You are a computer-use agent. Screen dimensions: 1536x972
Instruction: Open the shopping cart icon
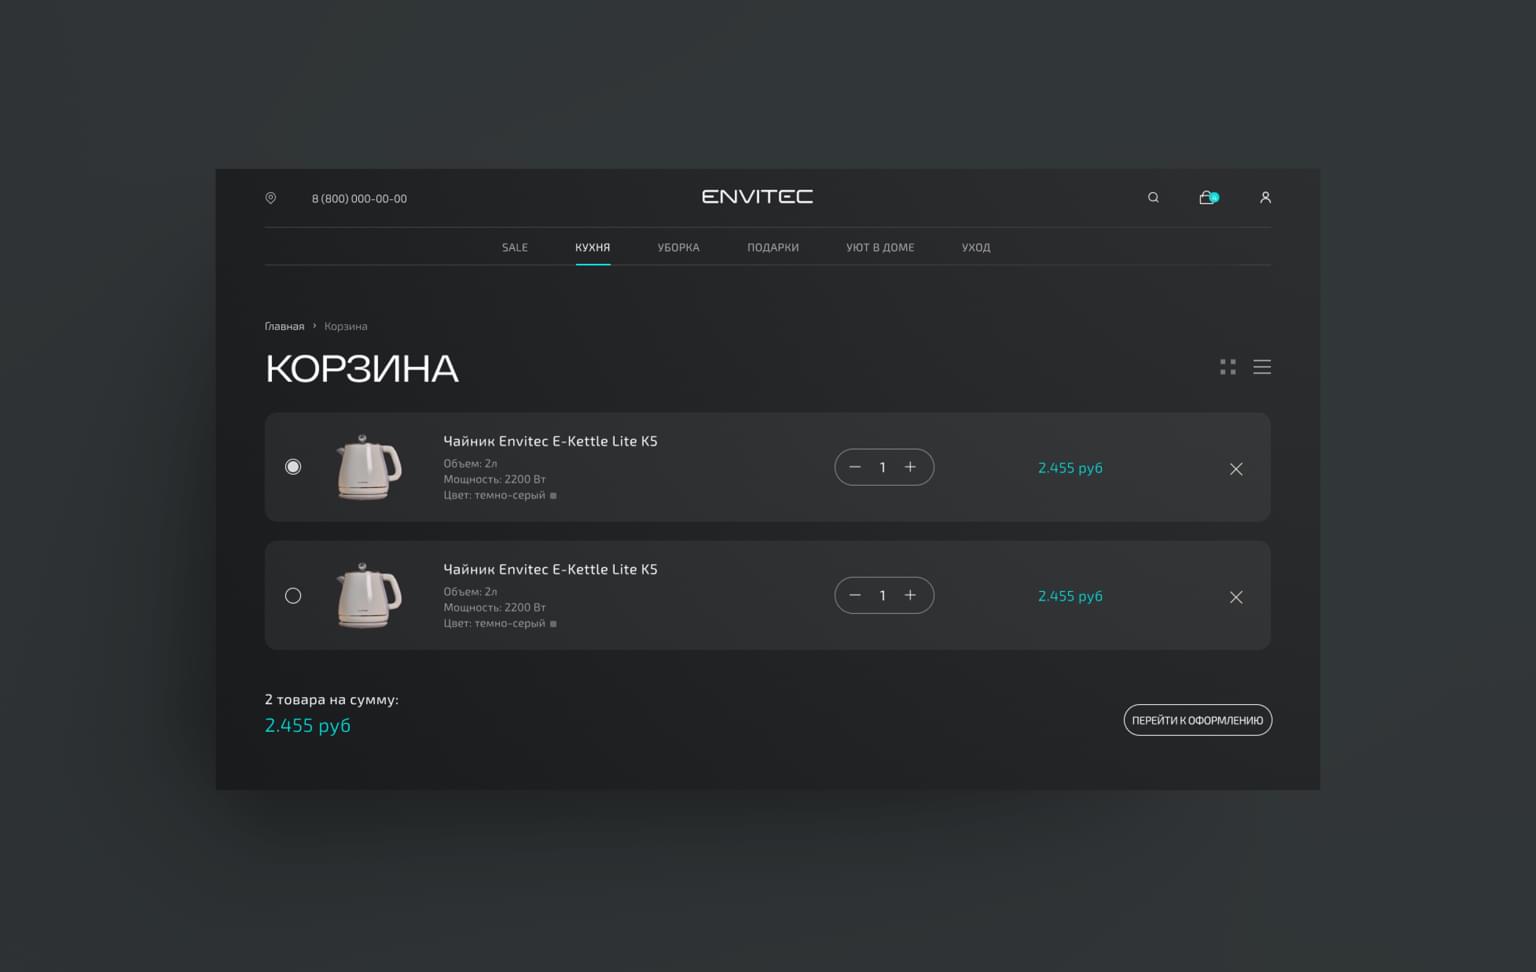pos(1207,198)
